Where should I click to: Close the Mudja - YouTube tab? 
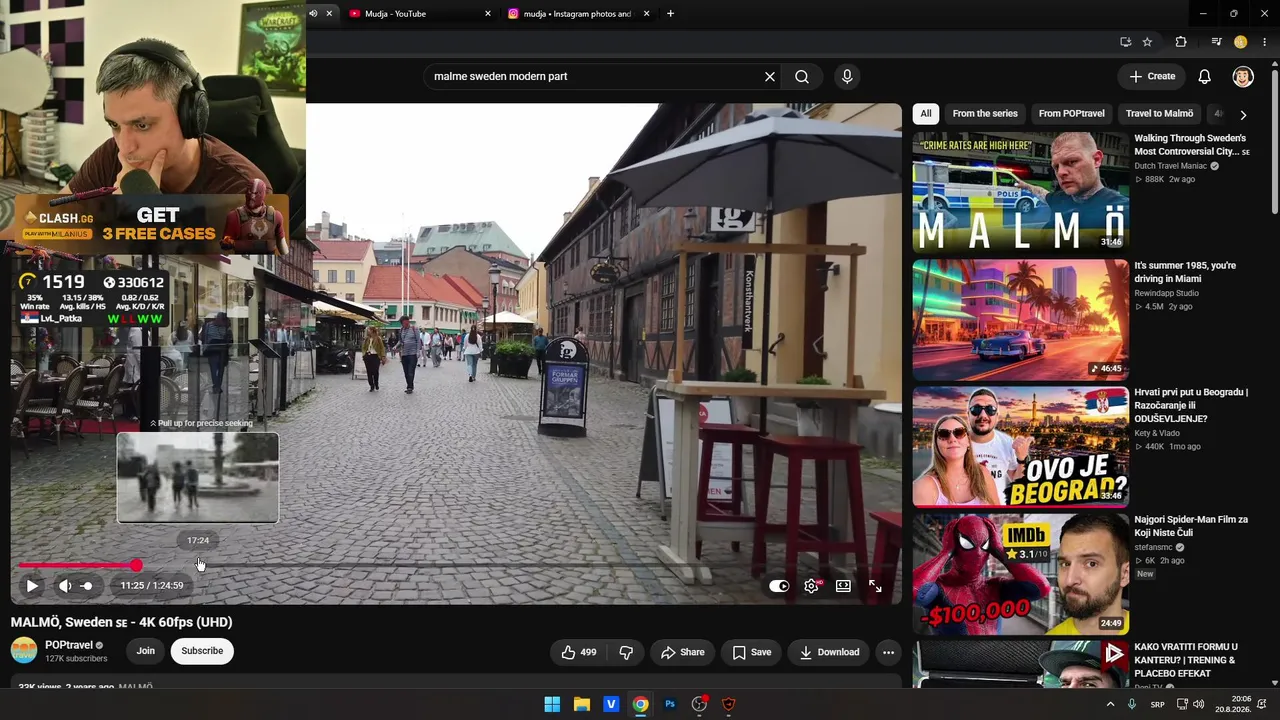click(x=488, y=14)
